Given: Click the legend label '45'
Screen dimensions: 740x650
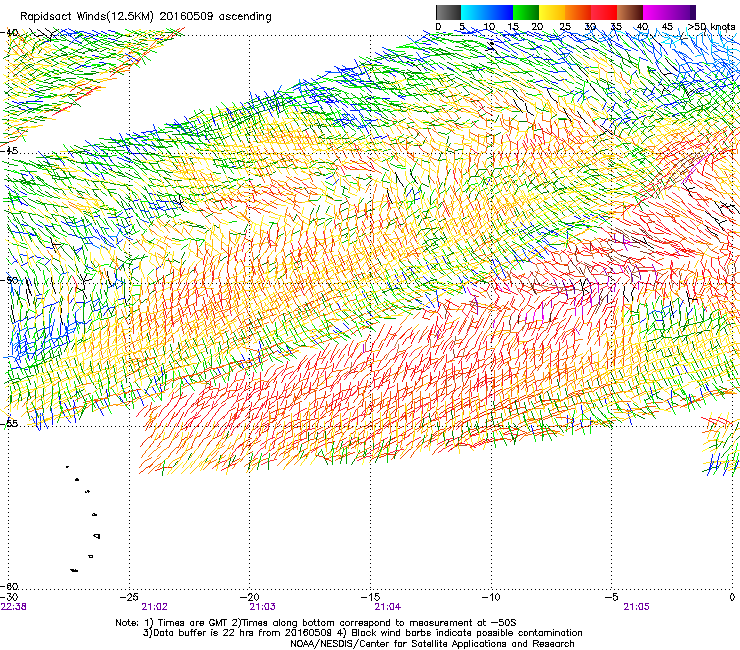Looking at the screenshot, I should click(x=667, y=27).
